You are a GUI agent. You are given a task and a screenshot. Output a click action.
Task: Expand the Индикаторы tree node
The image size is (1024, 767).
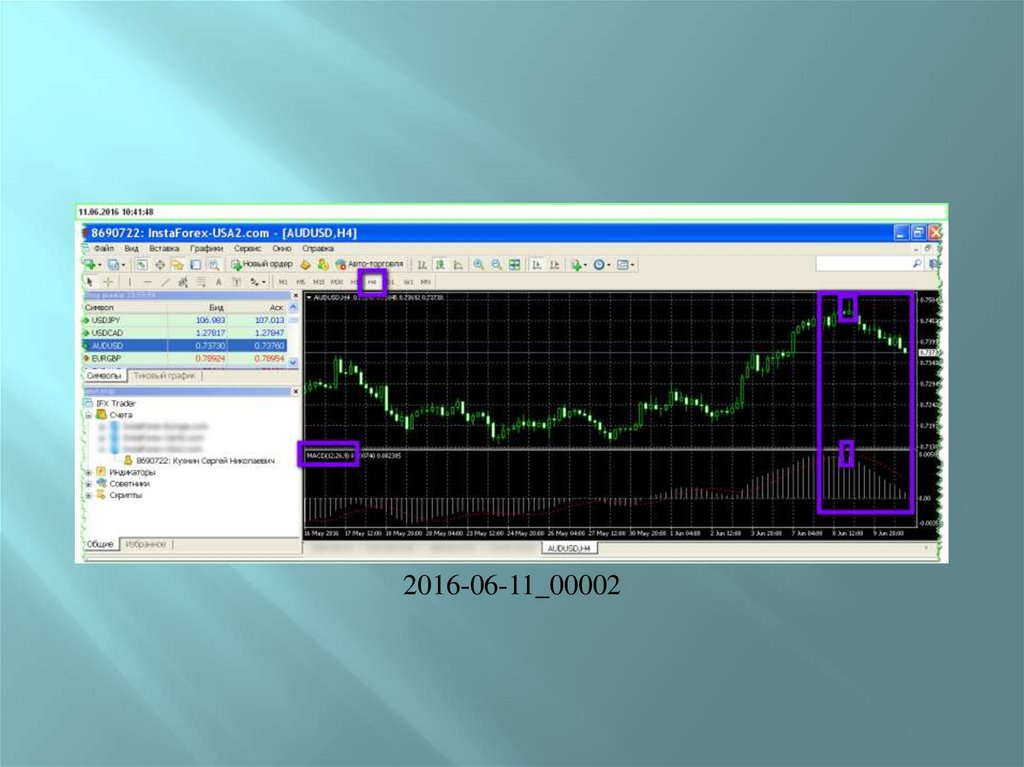(89, 473)
